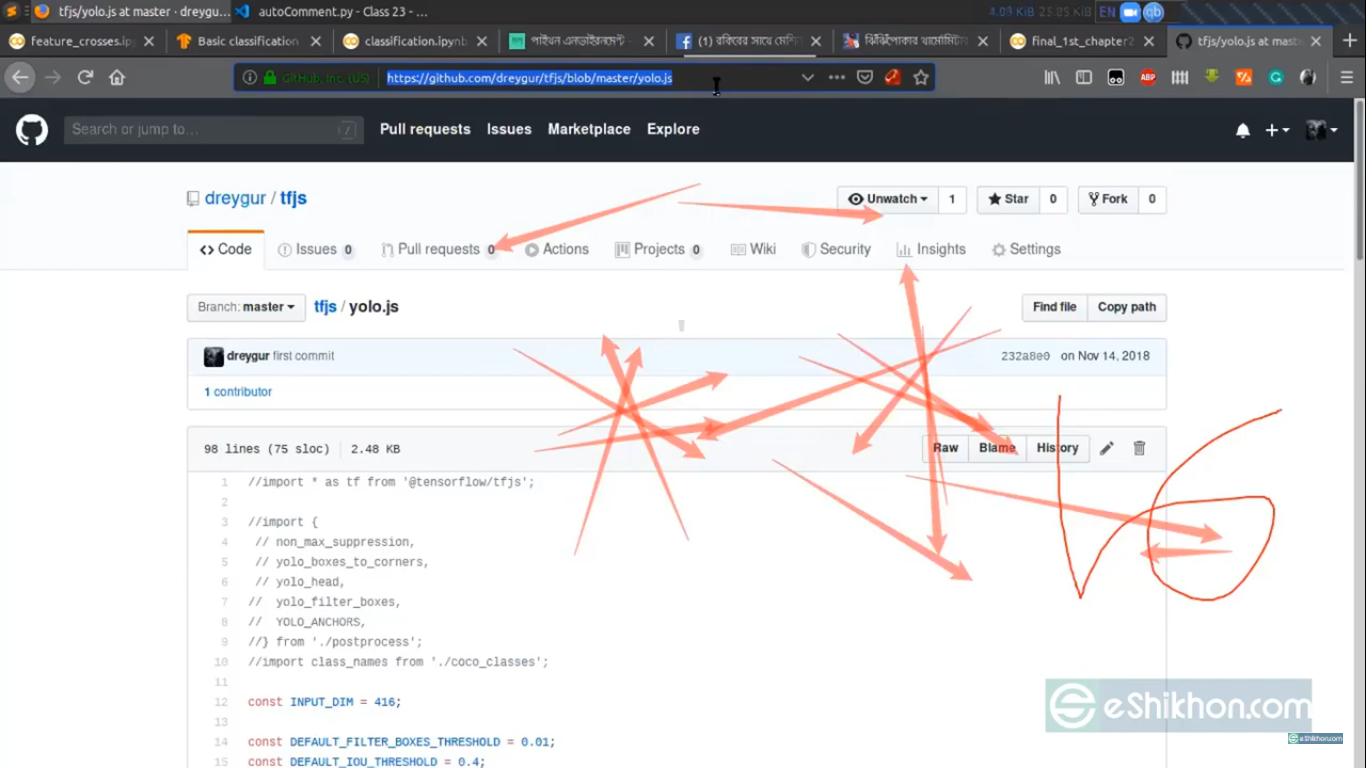Click the Raw button

coord(945,448)
